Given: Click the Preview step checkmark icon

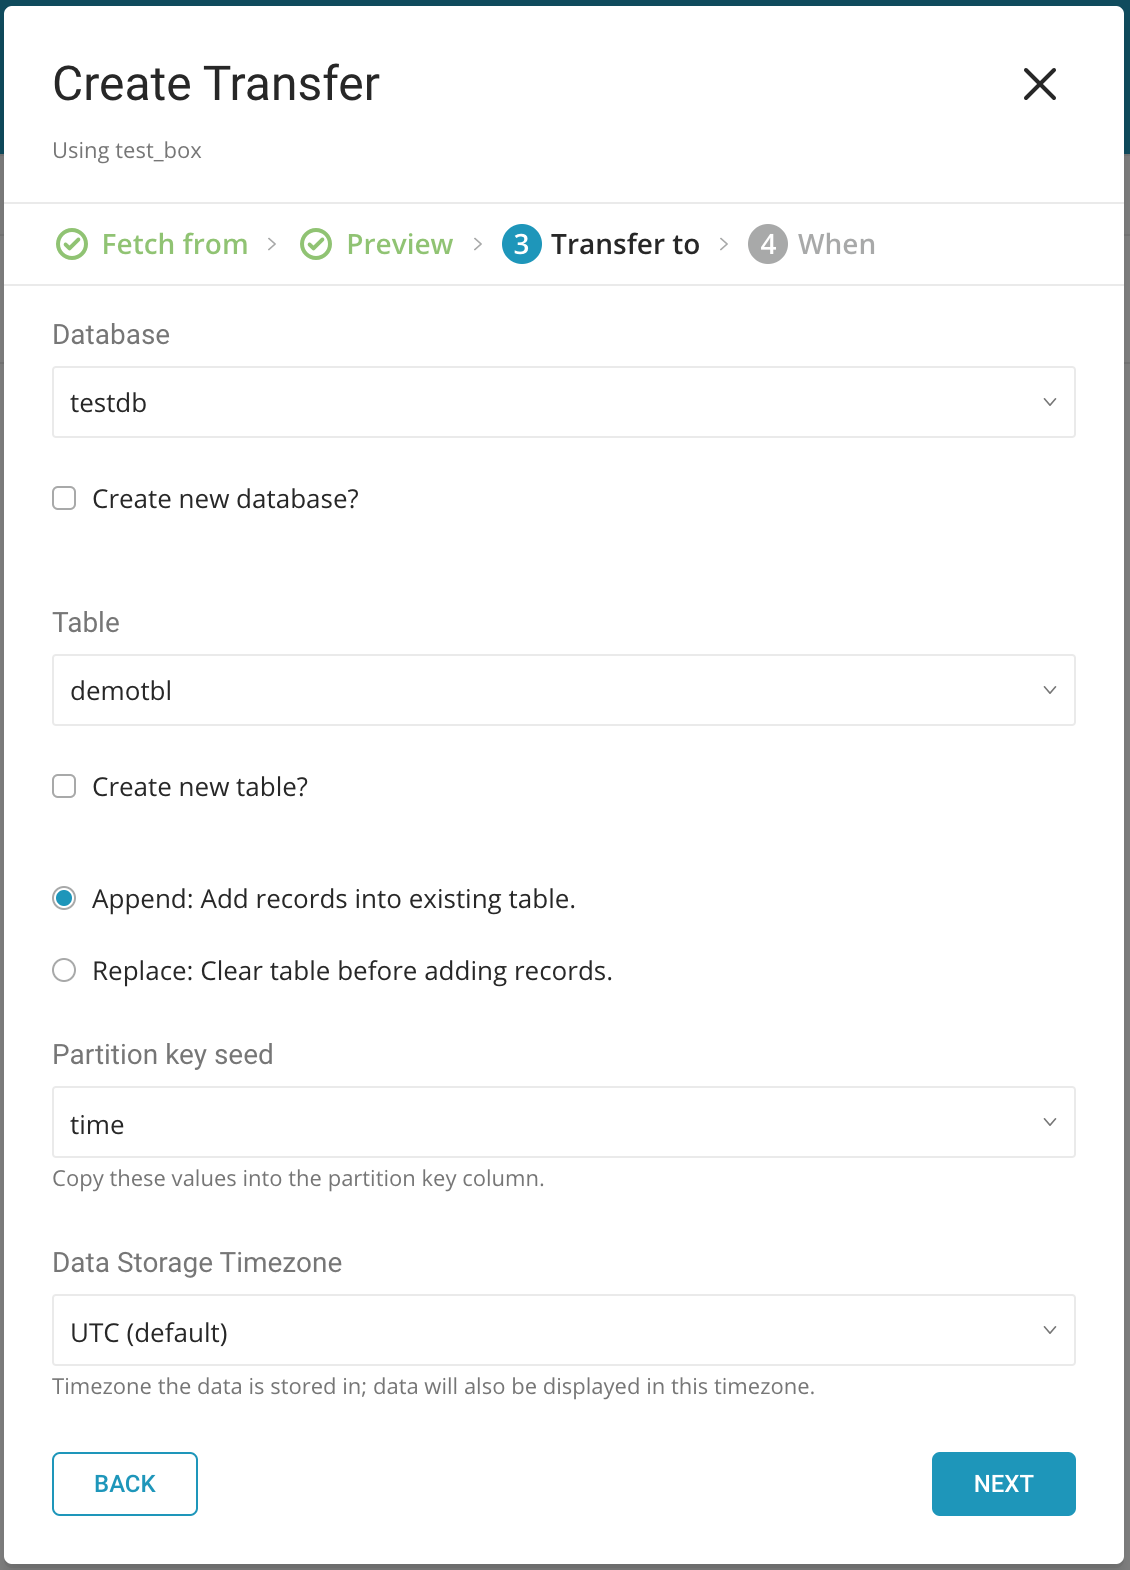Looking at the screenshot, I should pyautogui.click(x=316, y=244).
